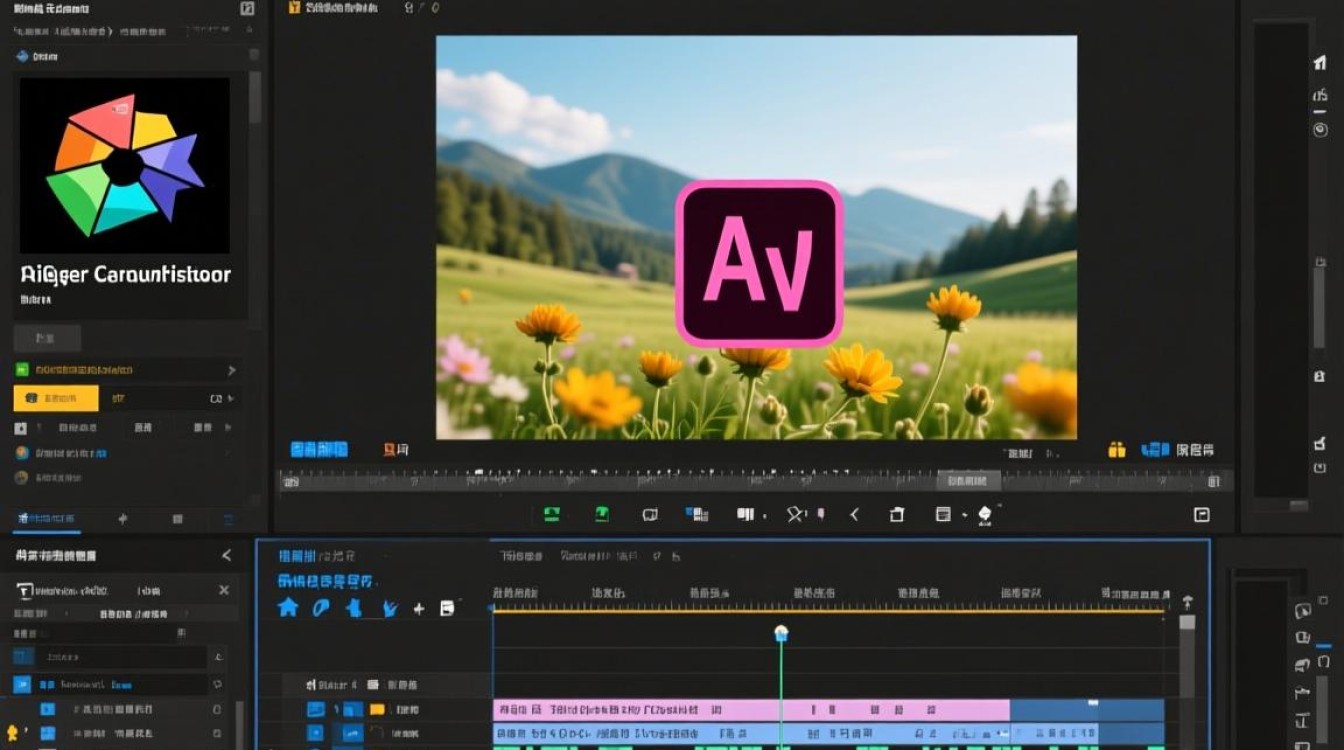The height and width of the screenshot is (750, 1344).
Task: Click the playhead marker on the timeline
Action: point(781,633)
